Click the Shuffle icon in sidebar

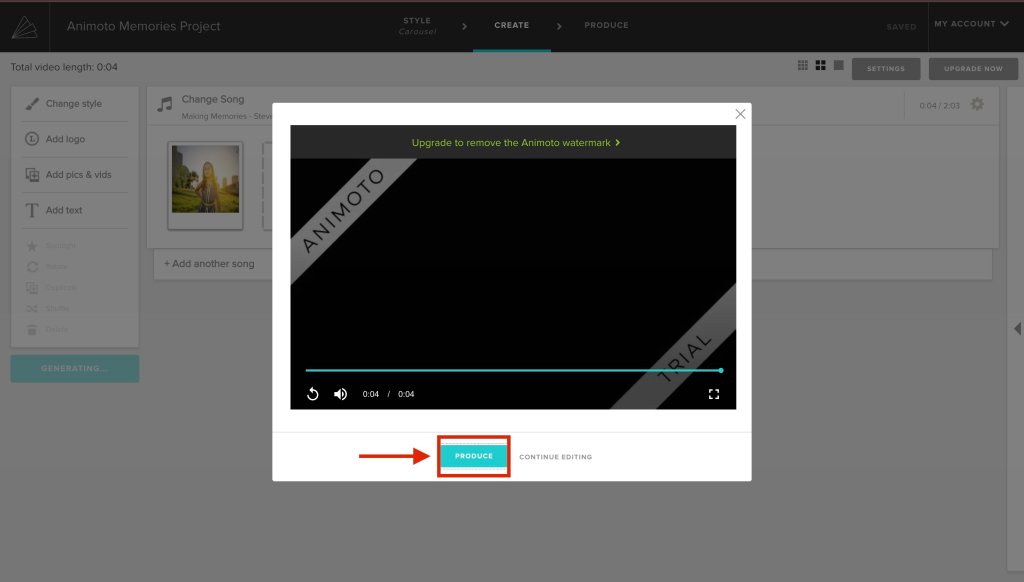click(32, 308)
